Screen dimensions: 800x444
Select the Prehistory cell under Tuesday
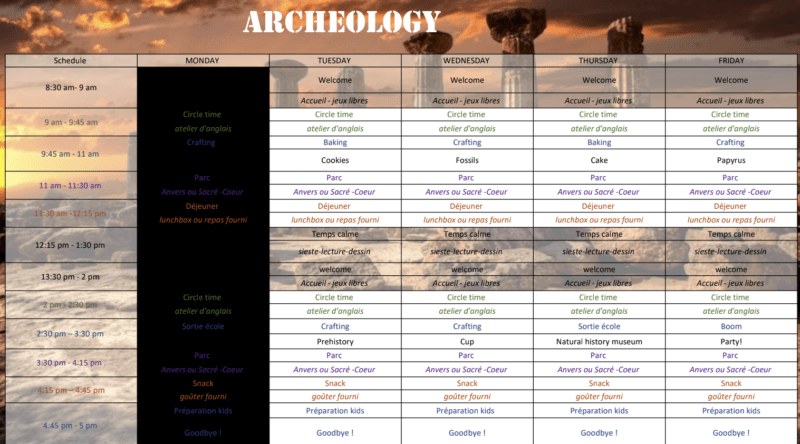(x=335, y=341)
